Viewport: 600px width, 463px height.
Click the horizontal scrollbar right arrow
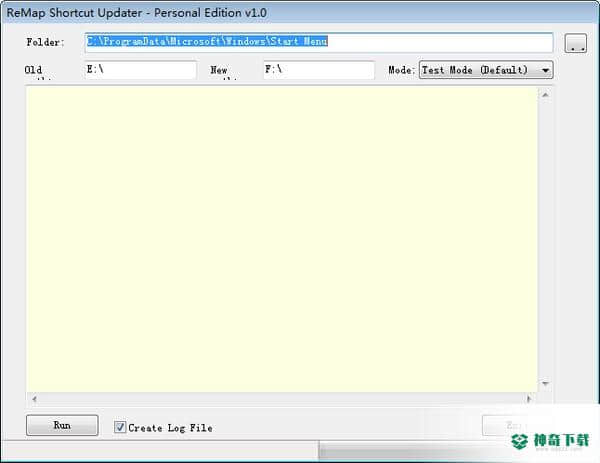point(529,399)
